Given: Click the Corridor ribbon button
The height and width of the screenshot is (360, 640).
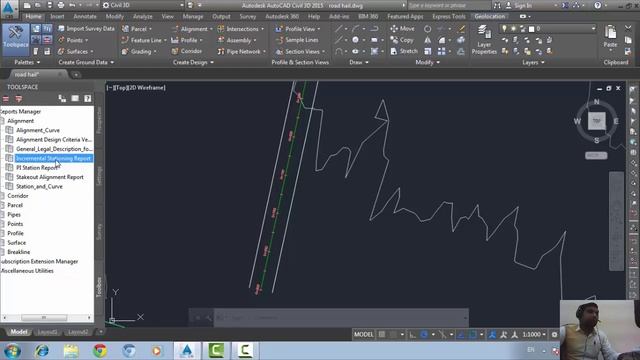Looking at the screenshot, I should tap(187, 51).
